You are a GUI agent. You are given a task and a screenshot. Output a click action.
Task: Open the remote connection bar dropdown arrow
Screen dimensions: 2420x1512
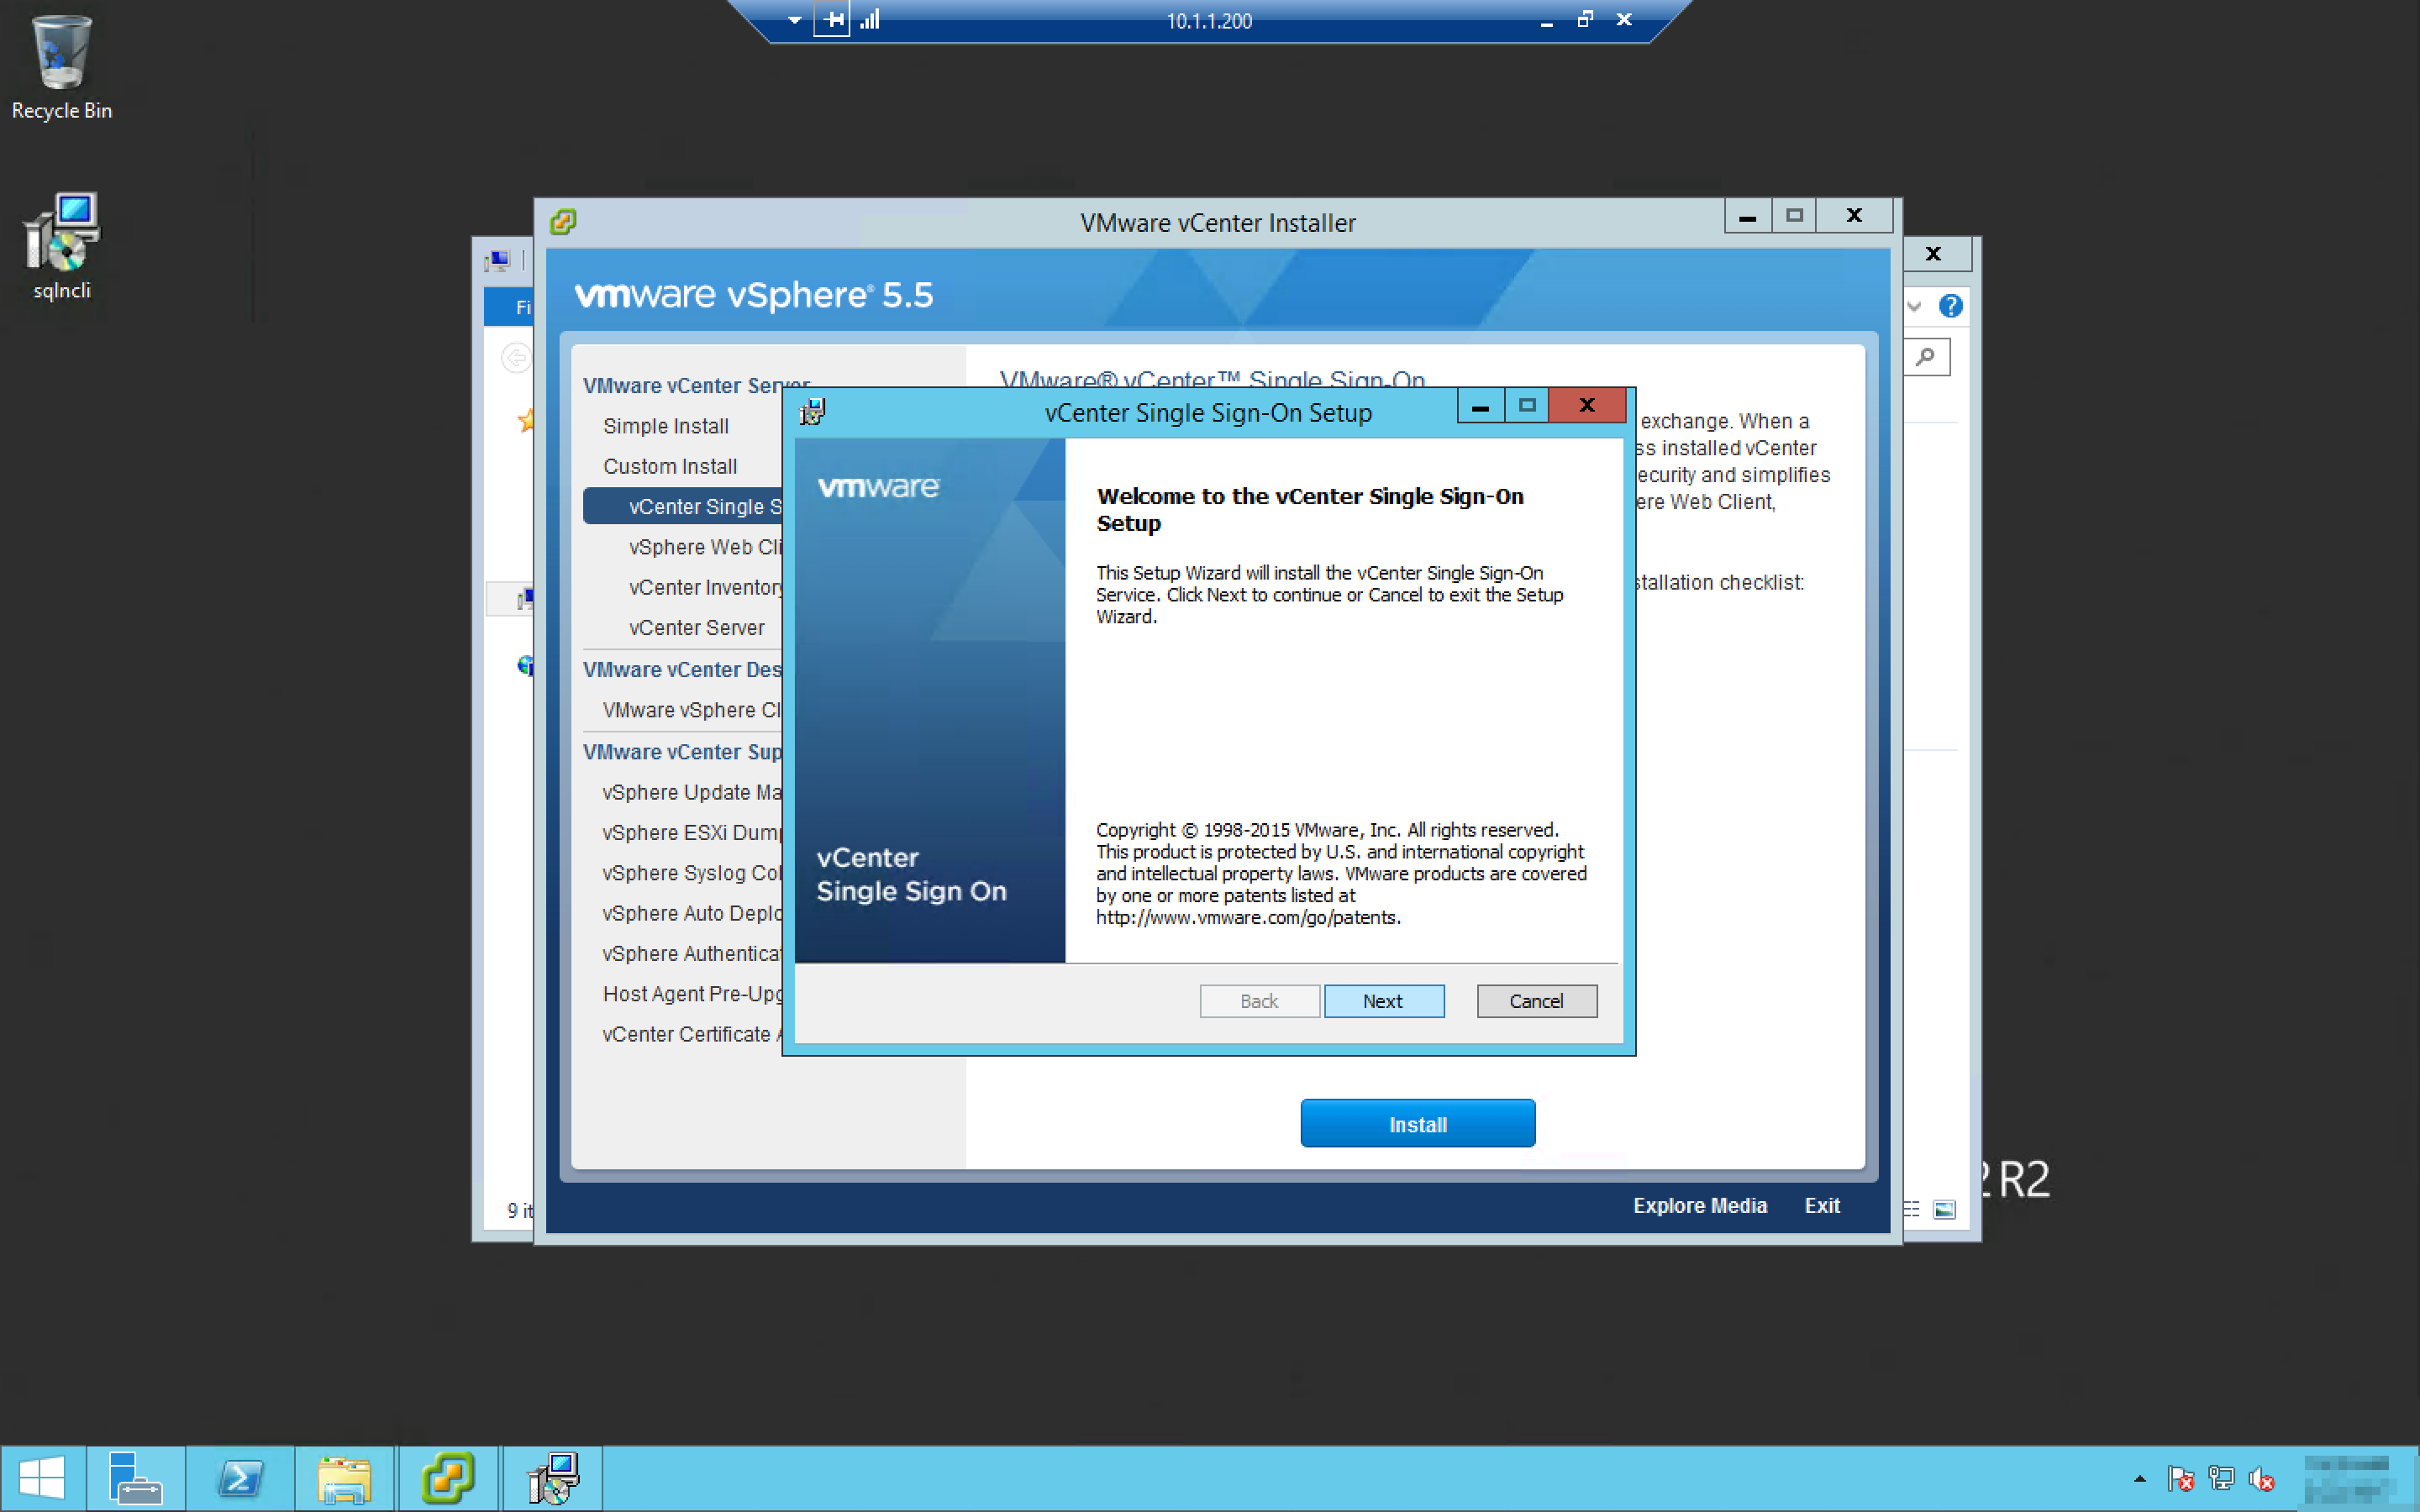point(794,20)
